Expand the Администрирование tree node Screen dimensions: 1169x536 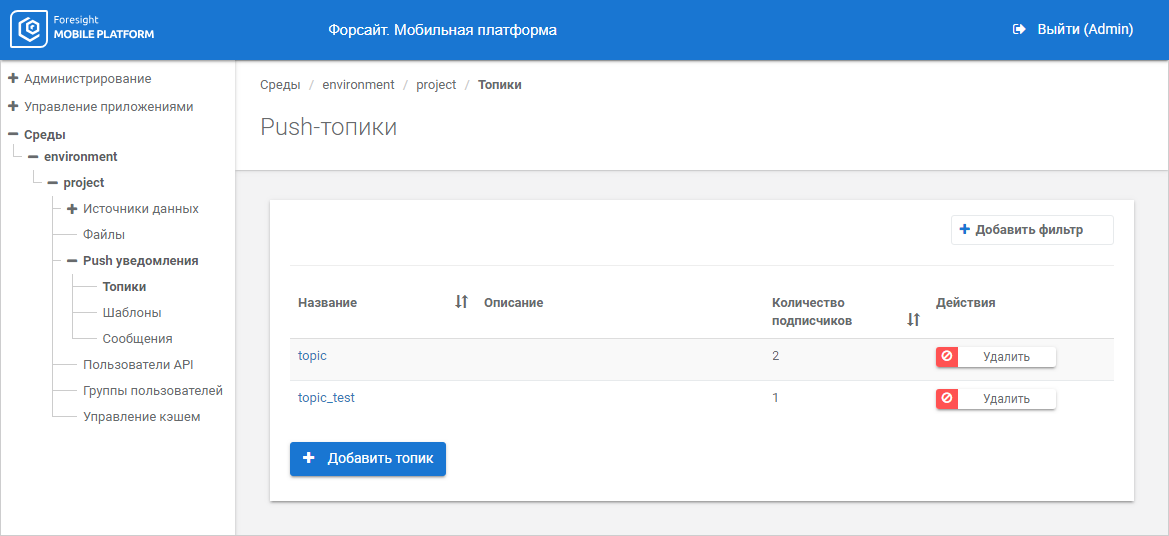[13, 78]
